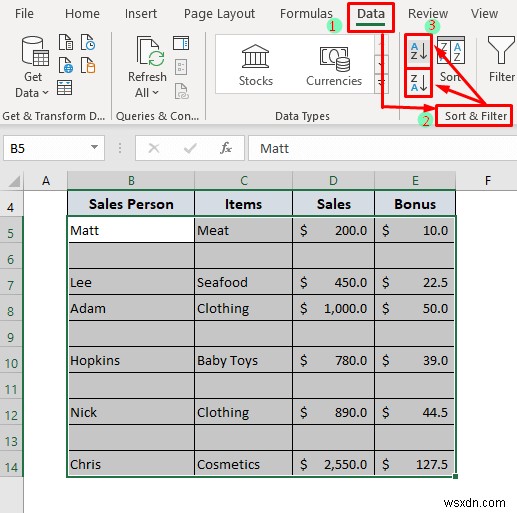Open the custom Sort dialog

click(450, 59)
